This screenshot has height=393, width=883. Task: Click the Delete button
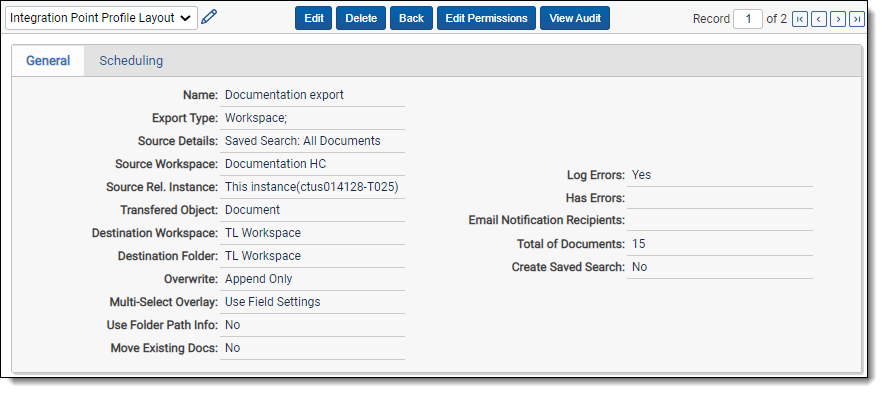click(361, 18)
